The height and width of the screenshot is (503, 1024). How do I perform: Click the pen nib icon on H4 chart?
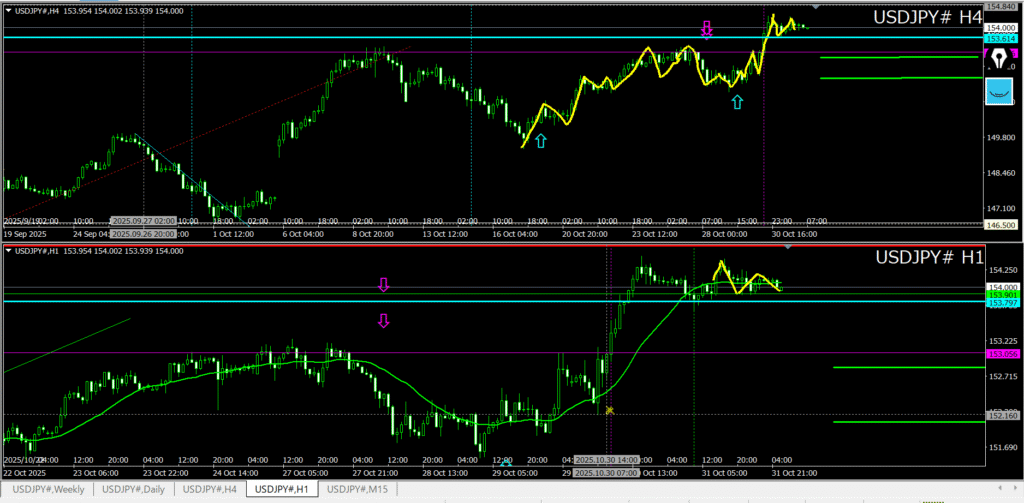(1000, 59)
